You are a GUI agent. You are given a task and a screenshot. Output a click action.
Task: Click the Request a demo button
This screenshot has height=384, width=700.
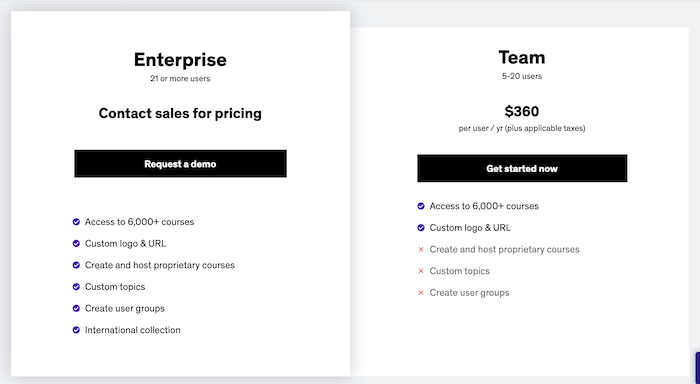pos(180,164)
